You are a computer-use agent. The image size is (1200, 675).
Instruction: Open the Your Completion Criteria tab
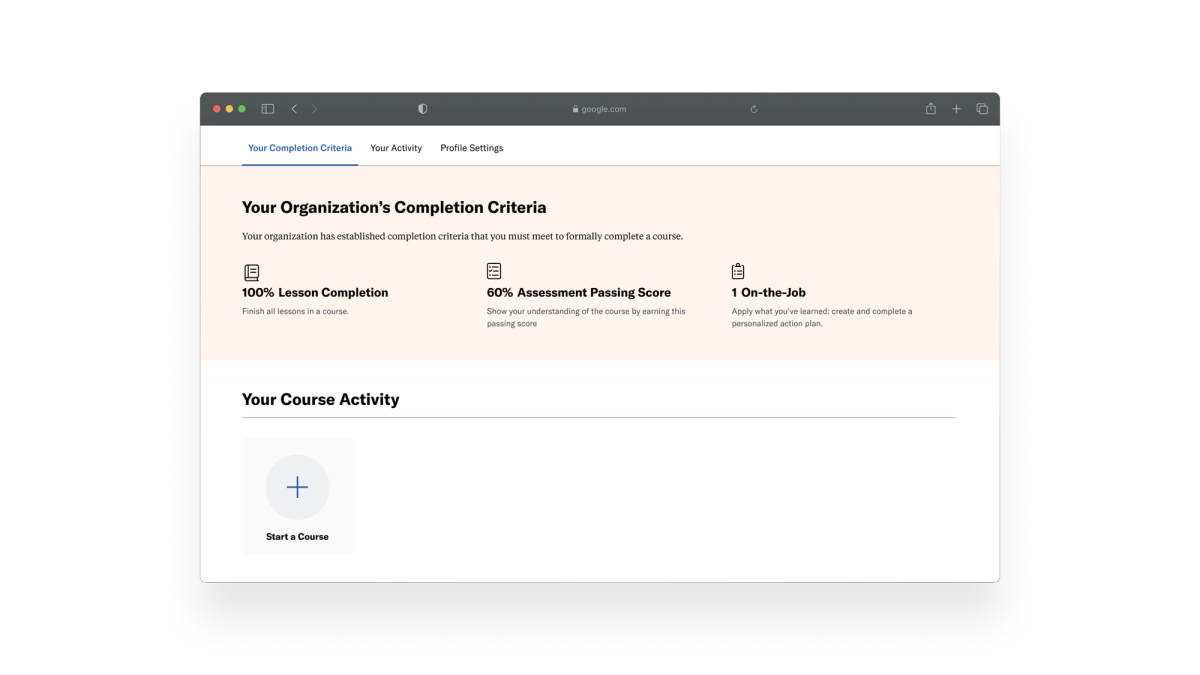click(300, 148)
